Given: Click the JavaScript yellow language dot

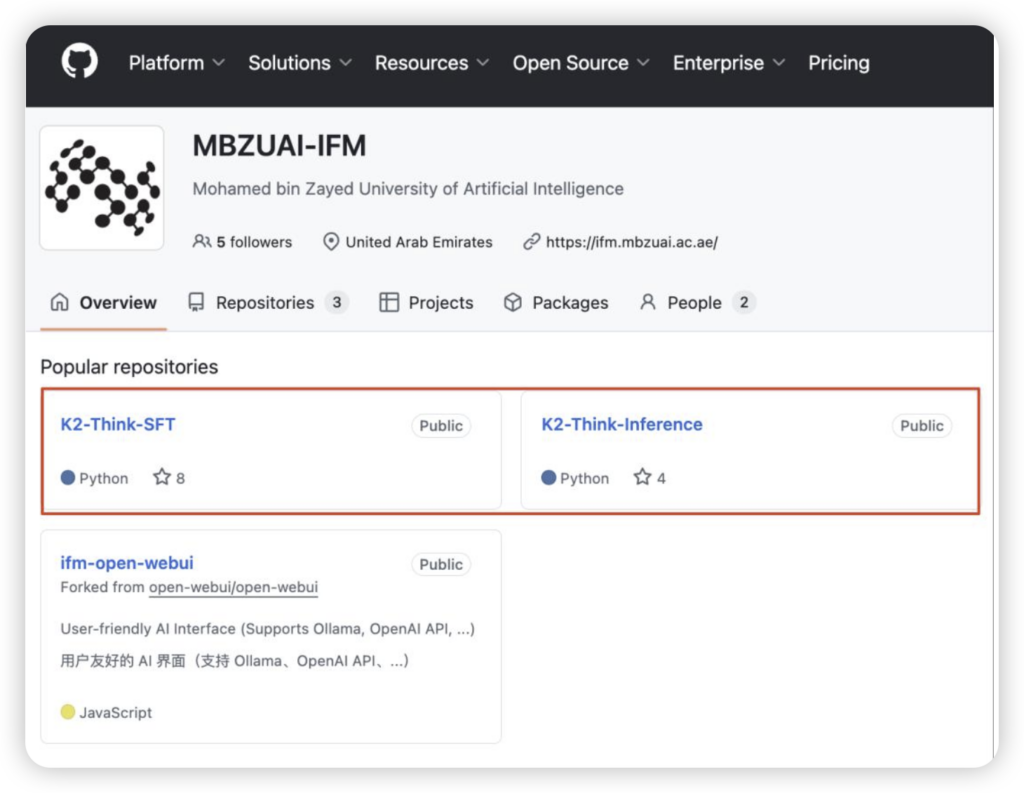Looking at the screenshot, I should pos(67,711).
